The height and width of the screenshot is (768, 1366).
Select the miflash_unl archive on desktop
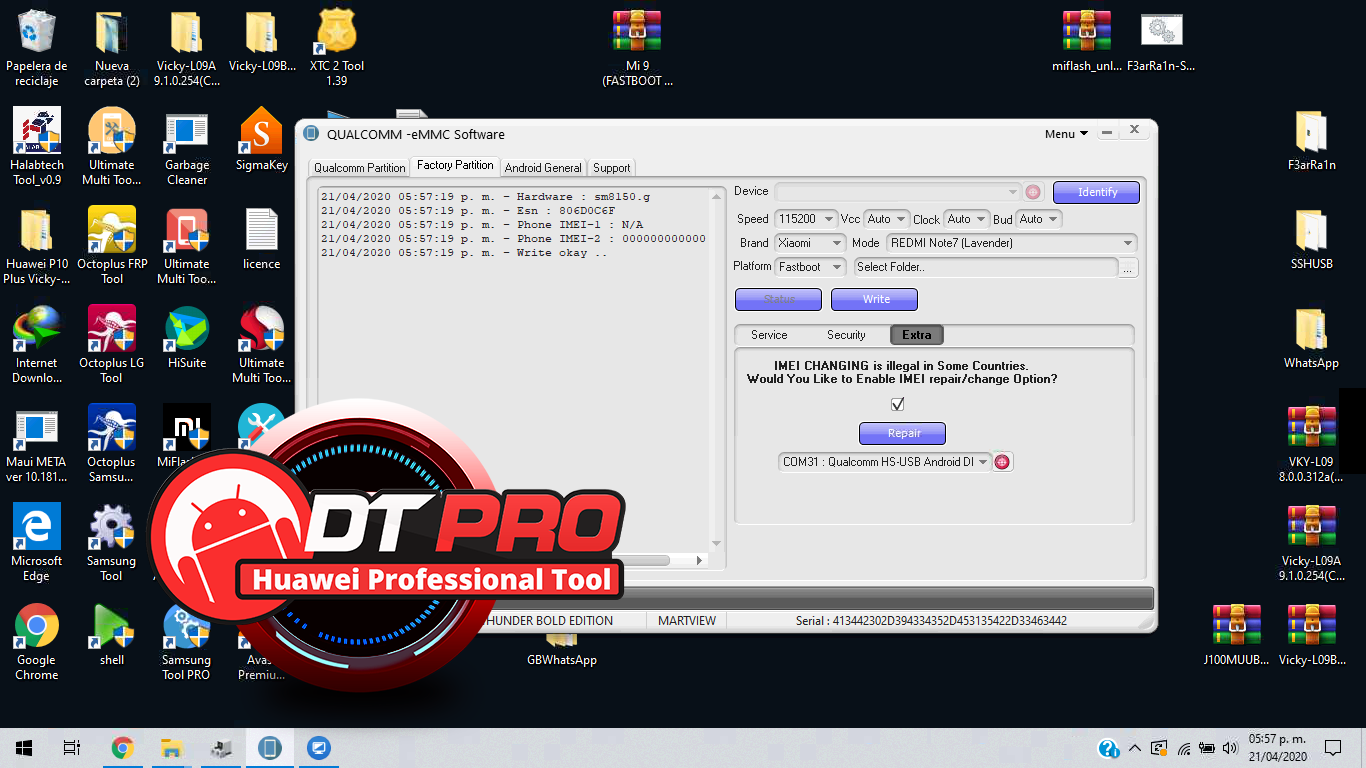tap(1087, 42)
